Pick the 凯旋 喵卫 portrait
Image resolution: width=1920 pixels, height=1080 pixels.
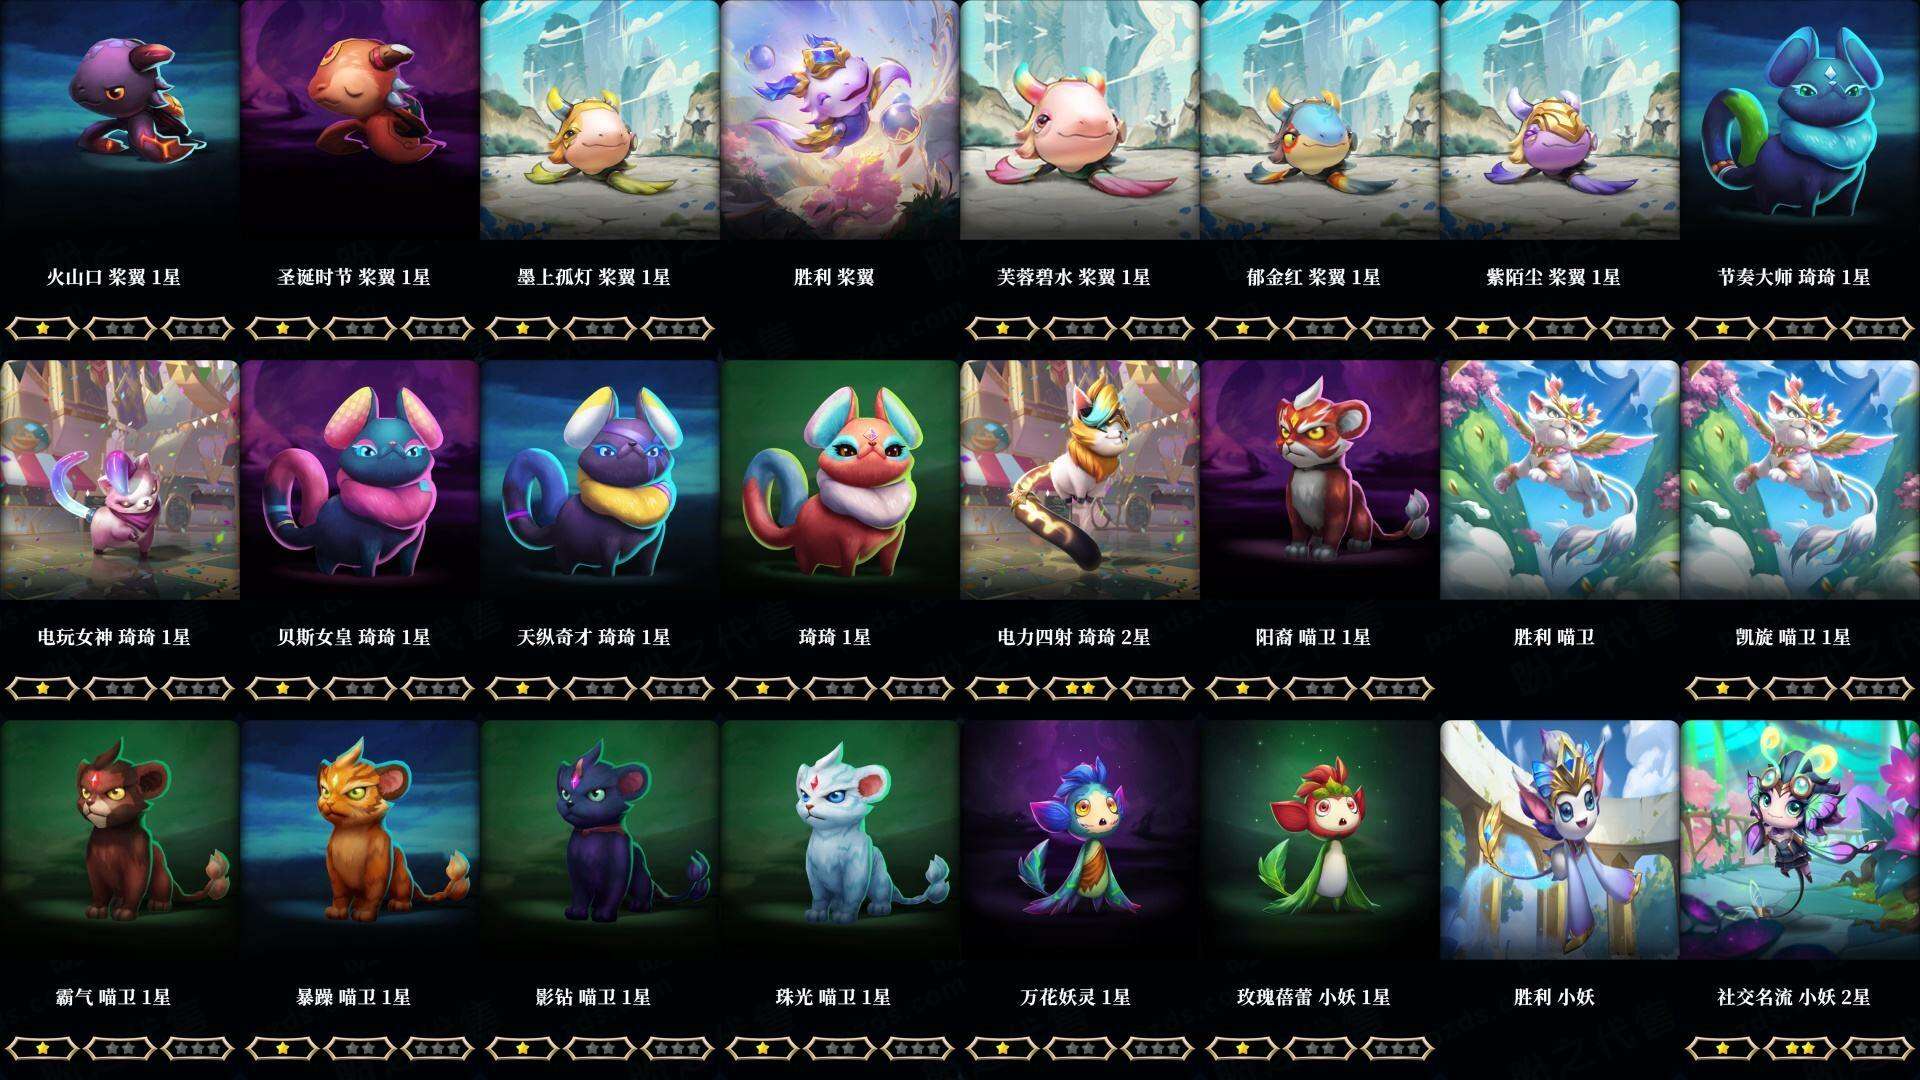(1799, 480)
